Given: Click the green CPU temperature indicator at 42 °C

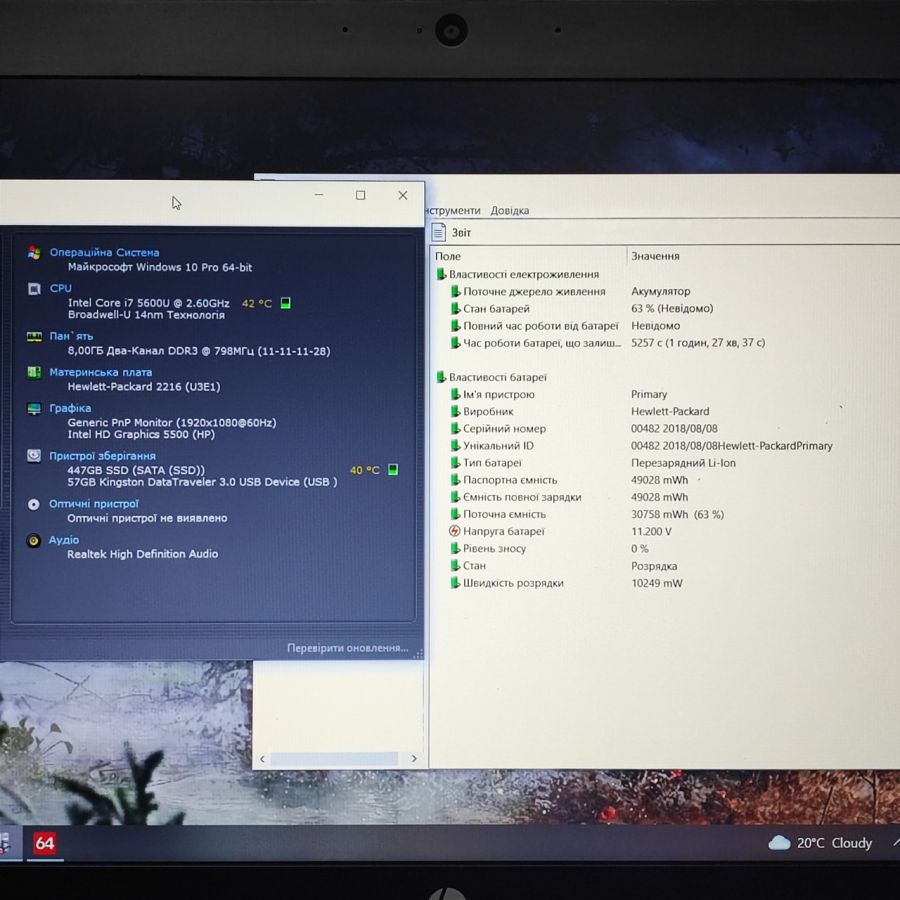Looking at the screenshot, I should pos(285,303).
